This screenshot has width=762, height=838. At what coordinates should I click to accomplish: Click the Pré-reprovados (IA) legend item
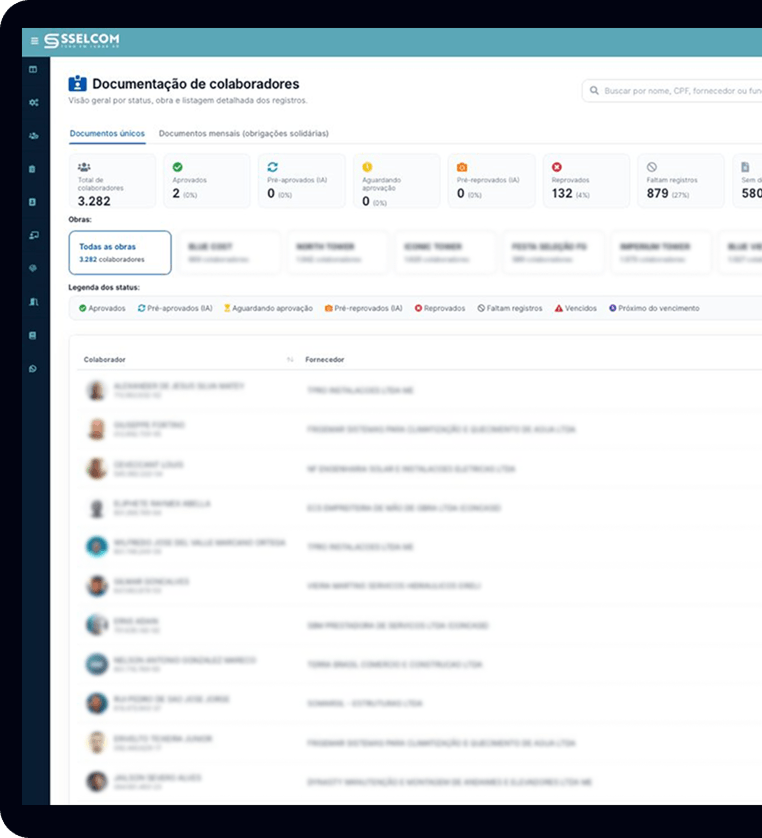click(x=363, y=308)
